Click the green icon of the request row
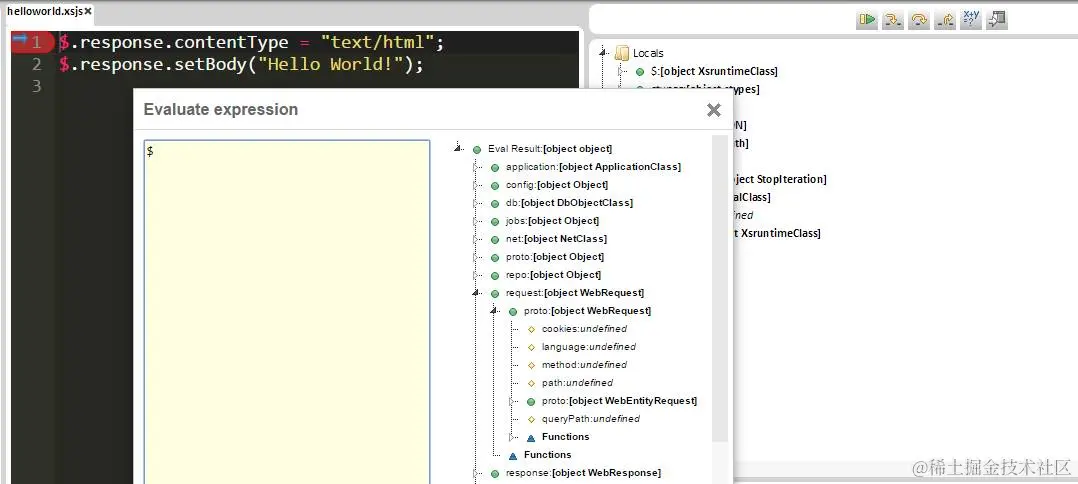1078x484 pixels. tap(495, 293)
